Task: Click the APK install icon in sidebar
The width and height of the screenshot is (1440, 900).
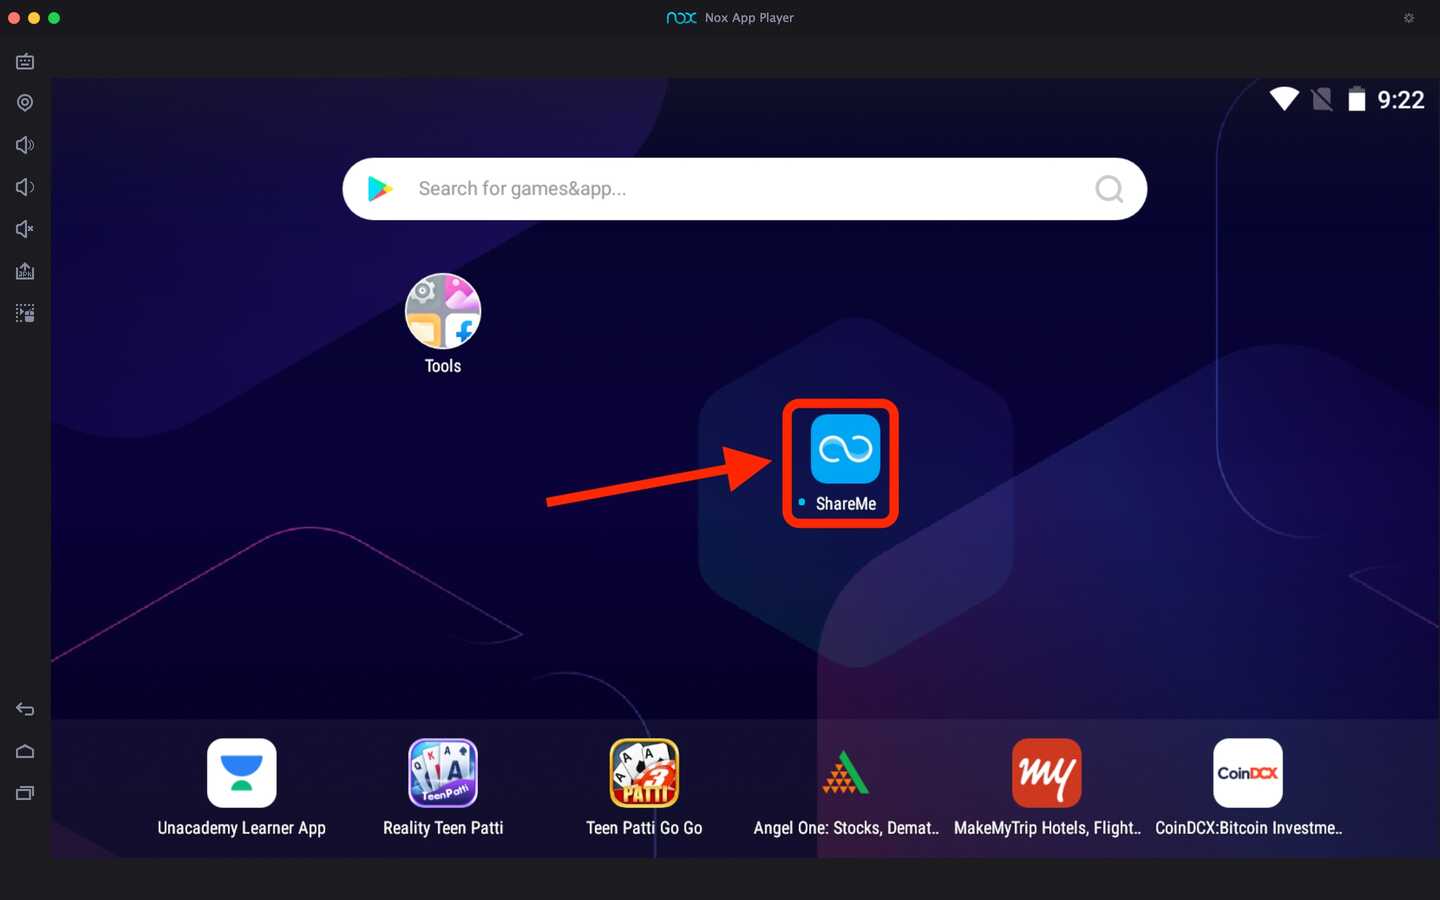Action: click(25, 271)
